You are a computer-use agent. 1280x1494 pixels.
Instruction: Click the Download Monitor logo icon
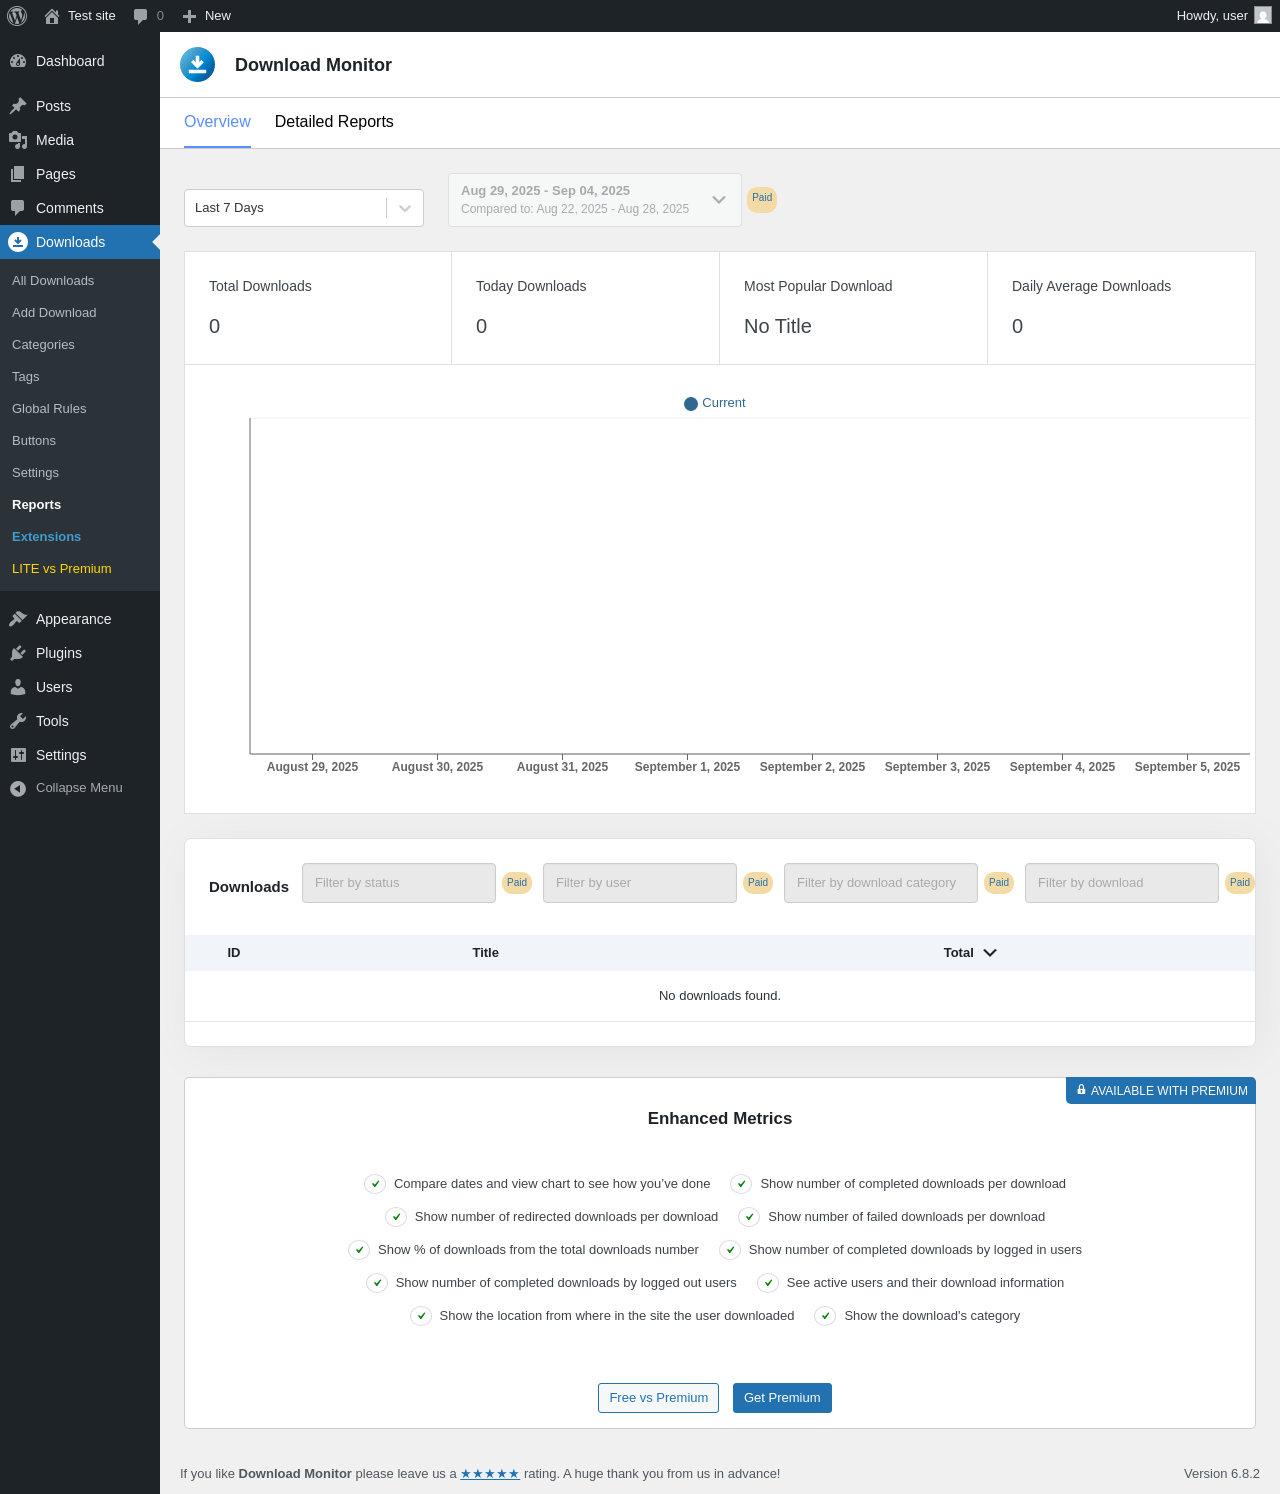click(x=198, y=65)
